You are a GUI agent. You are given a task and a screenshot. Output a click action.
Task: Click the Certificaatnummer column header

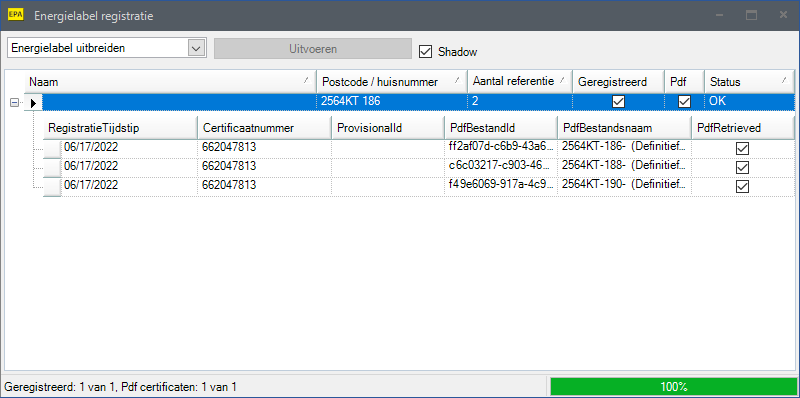[x=264, y=128]
